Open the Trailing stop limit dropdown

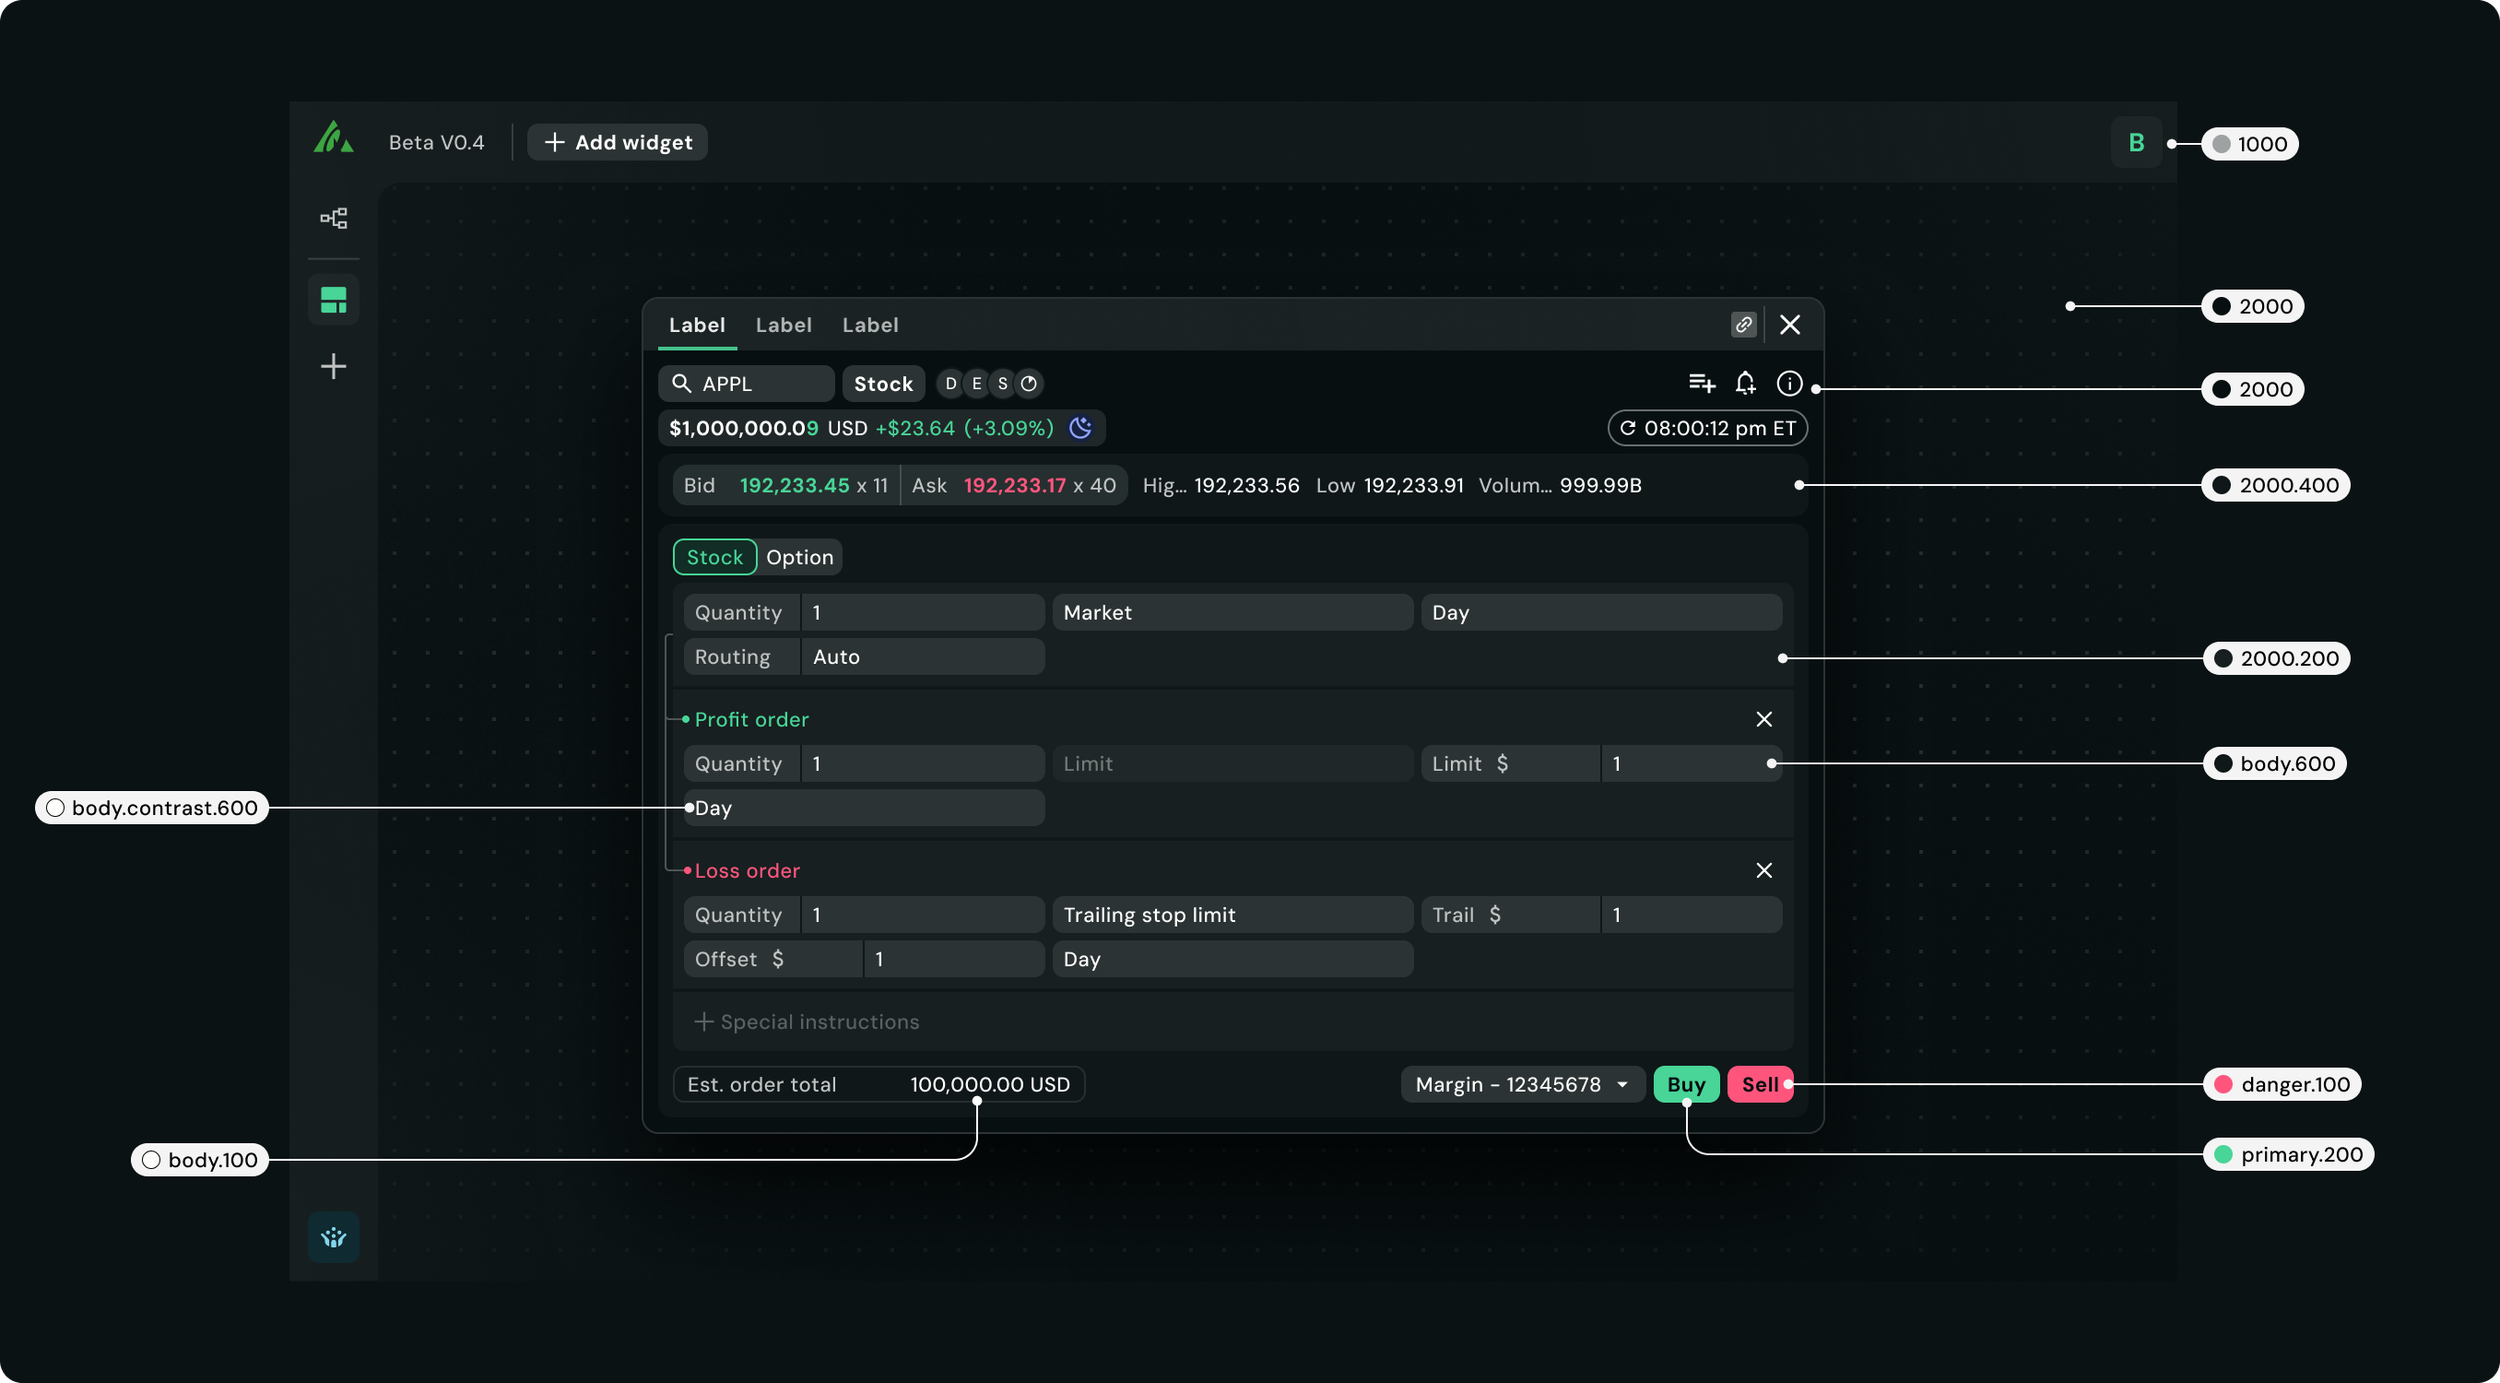point(1232,915)
